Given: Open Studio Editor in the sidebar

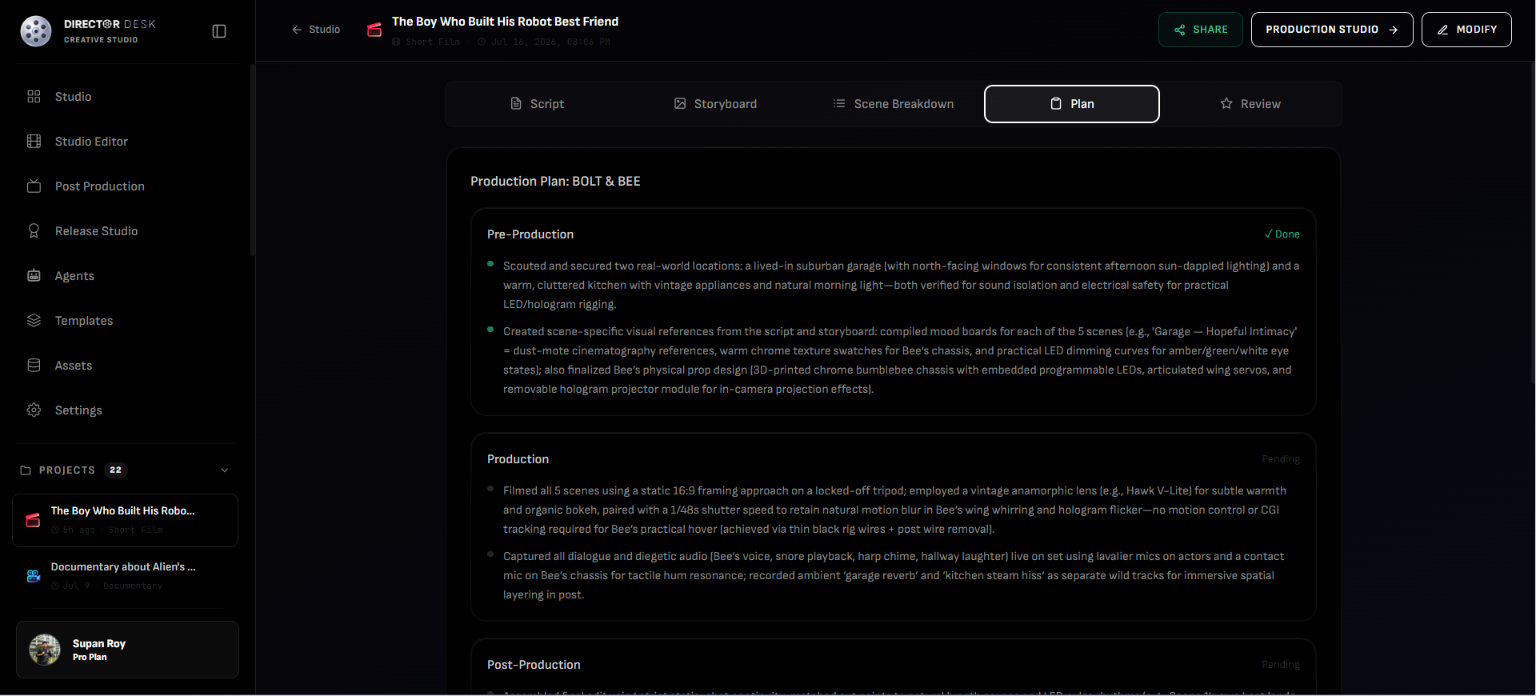Looking at the screenshot, I should click(x=126, y=141).
